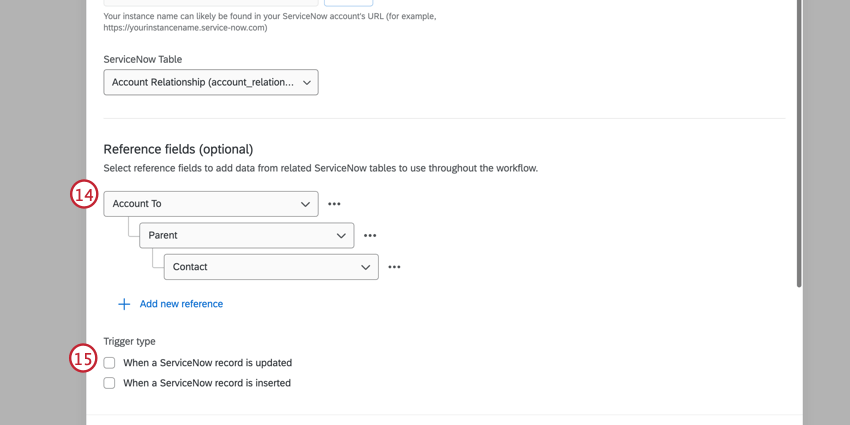850x425 pixels.
Task: Click the red step 14 marker
Action: (84, 194)
